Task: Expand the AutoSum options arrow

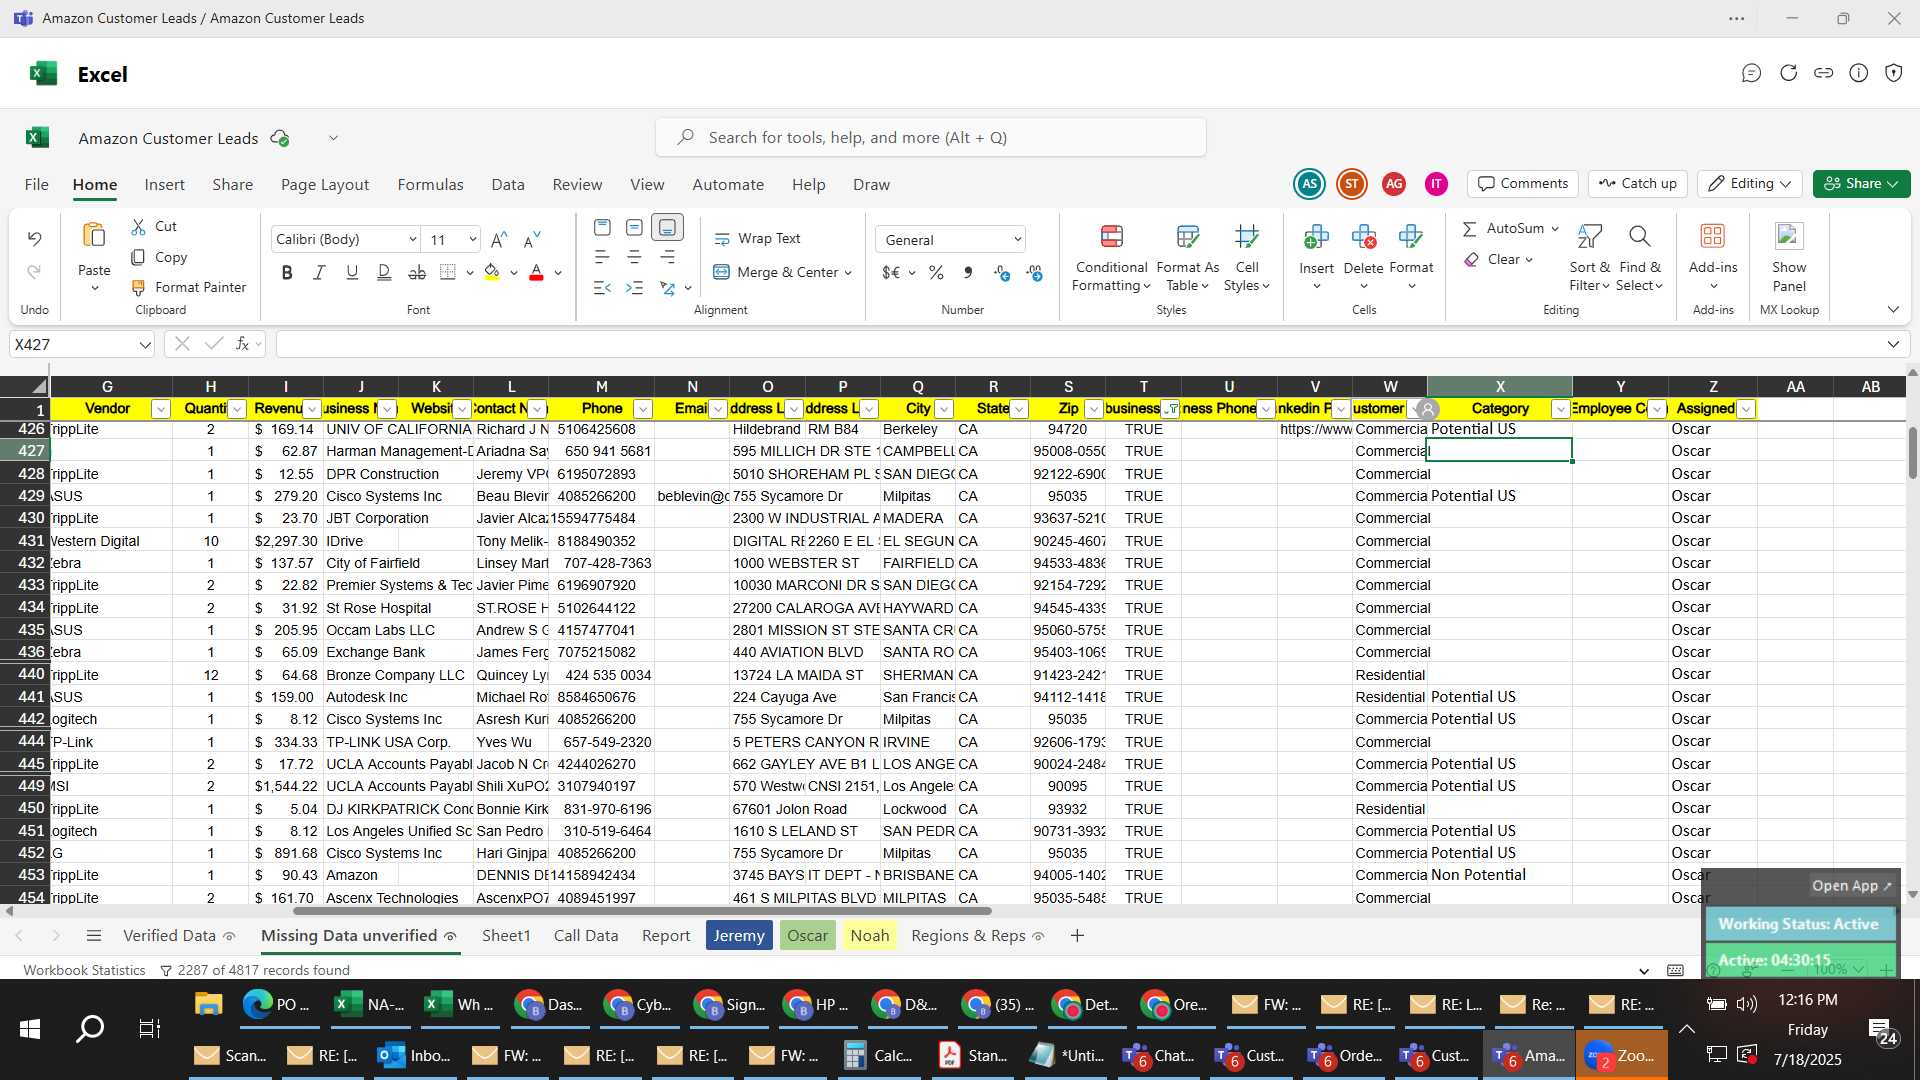Action: 1555,229
